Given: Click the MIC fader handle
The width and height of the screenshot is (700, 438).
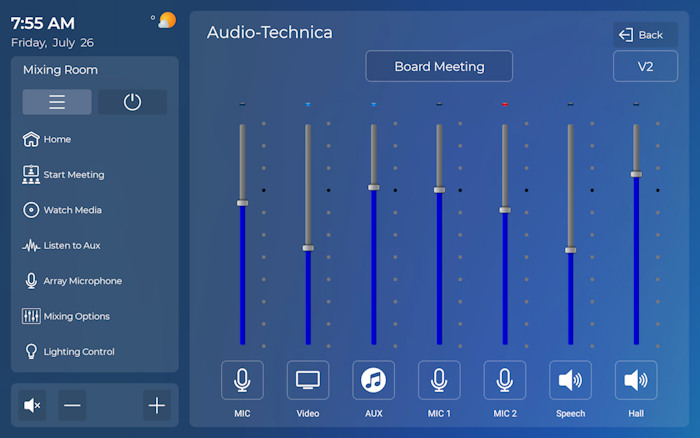Looking at the screenshot, I should [242, 203].
